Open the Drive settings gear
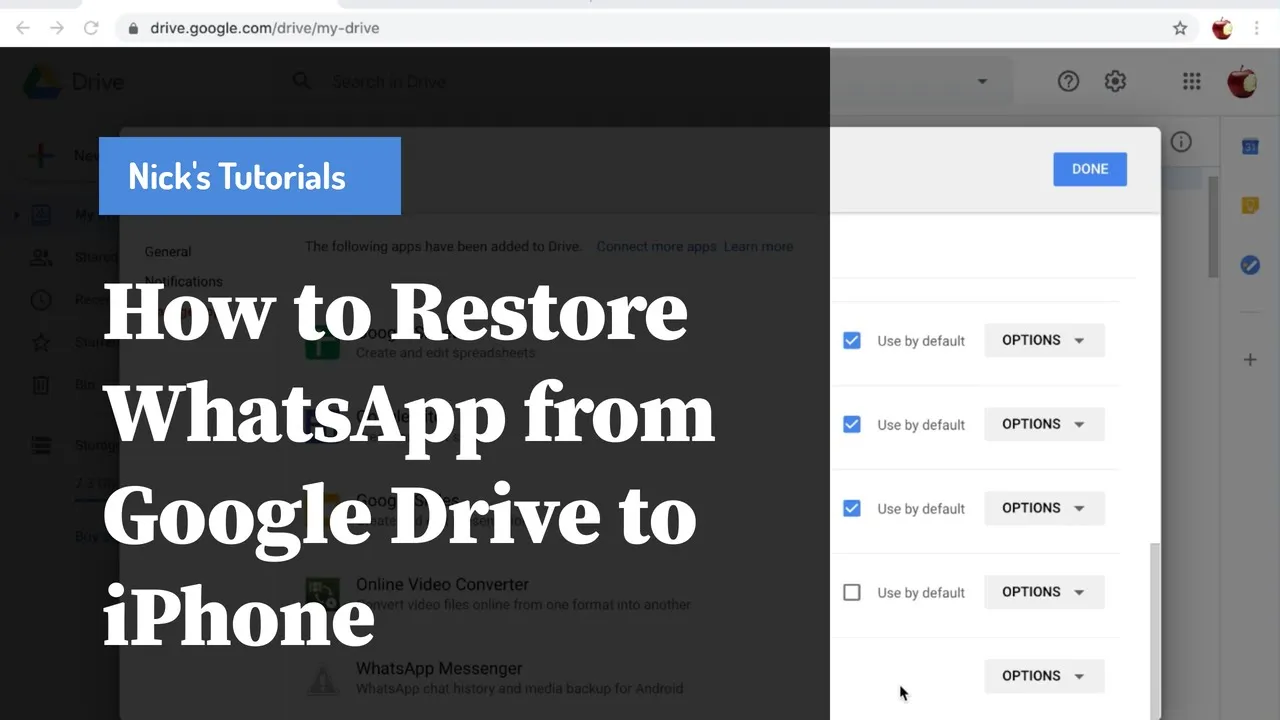The width and height of the screenshot is (1280, 720). pyautogui.click(x=1115, y=81)
